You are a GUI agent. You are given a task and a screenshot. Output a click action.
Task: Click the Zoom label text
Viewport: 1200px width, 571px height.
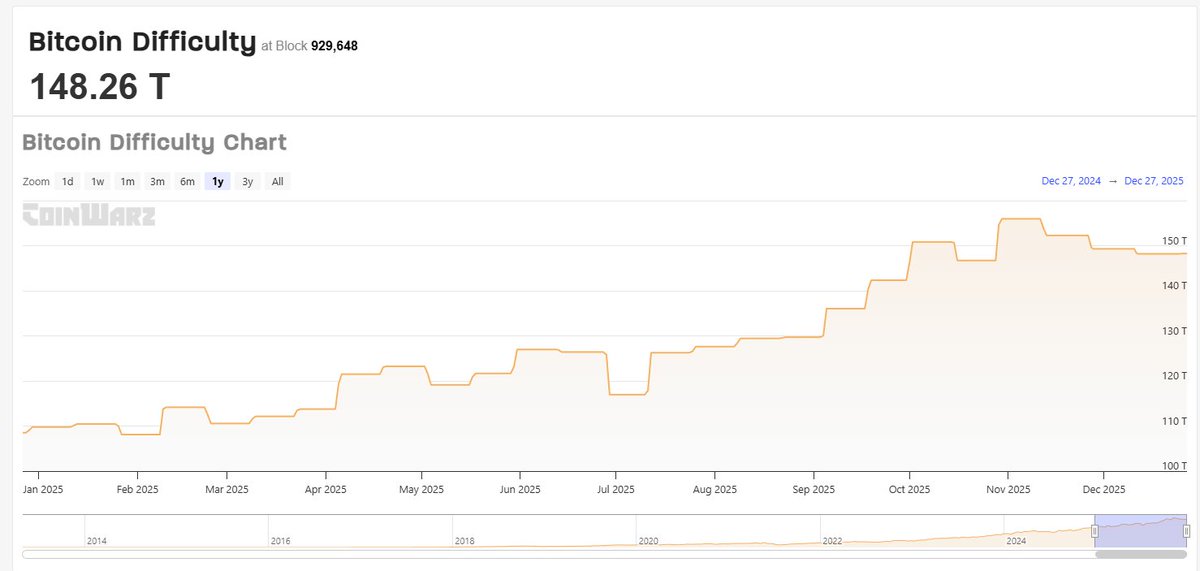(36, 182)
